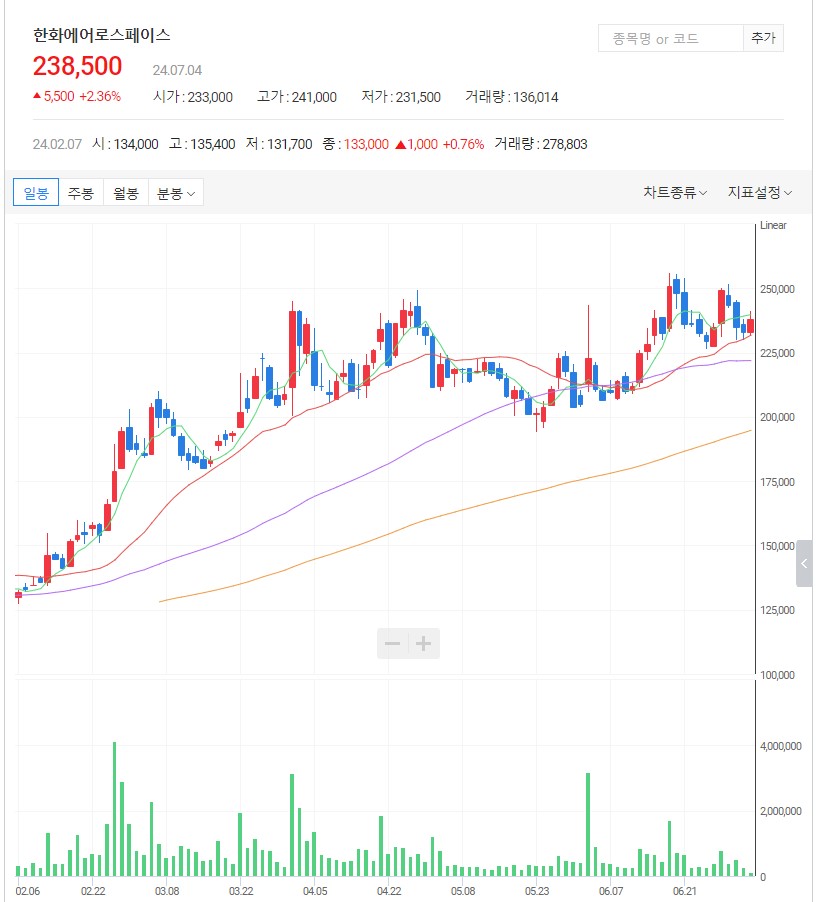Screen dimensions: 817x902
Task: Click the red up-triangle beside 5,500
Action: click(x=37, y=97)
